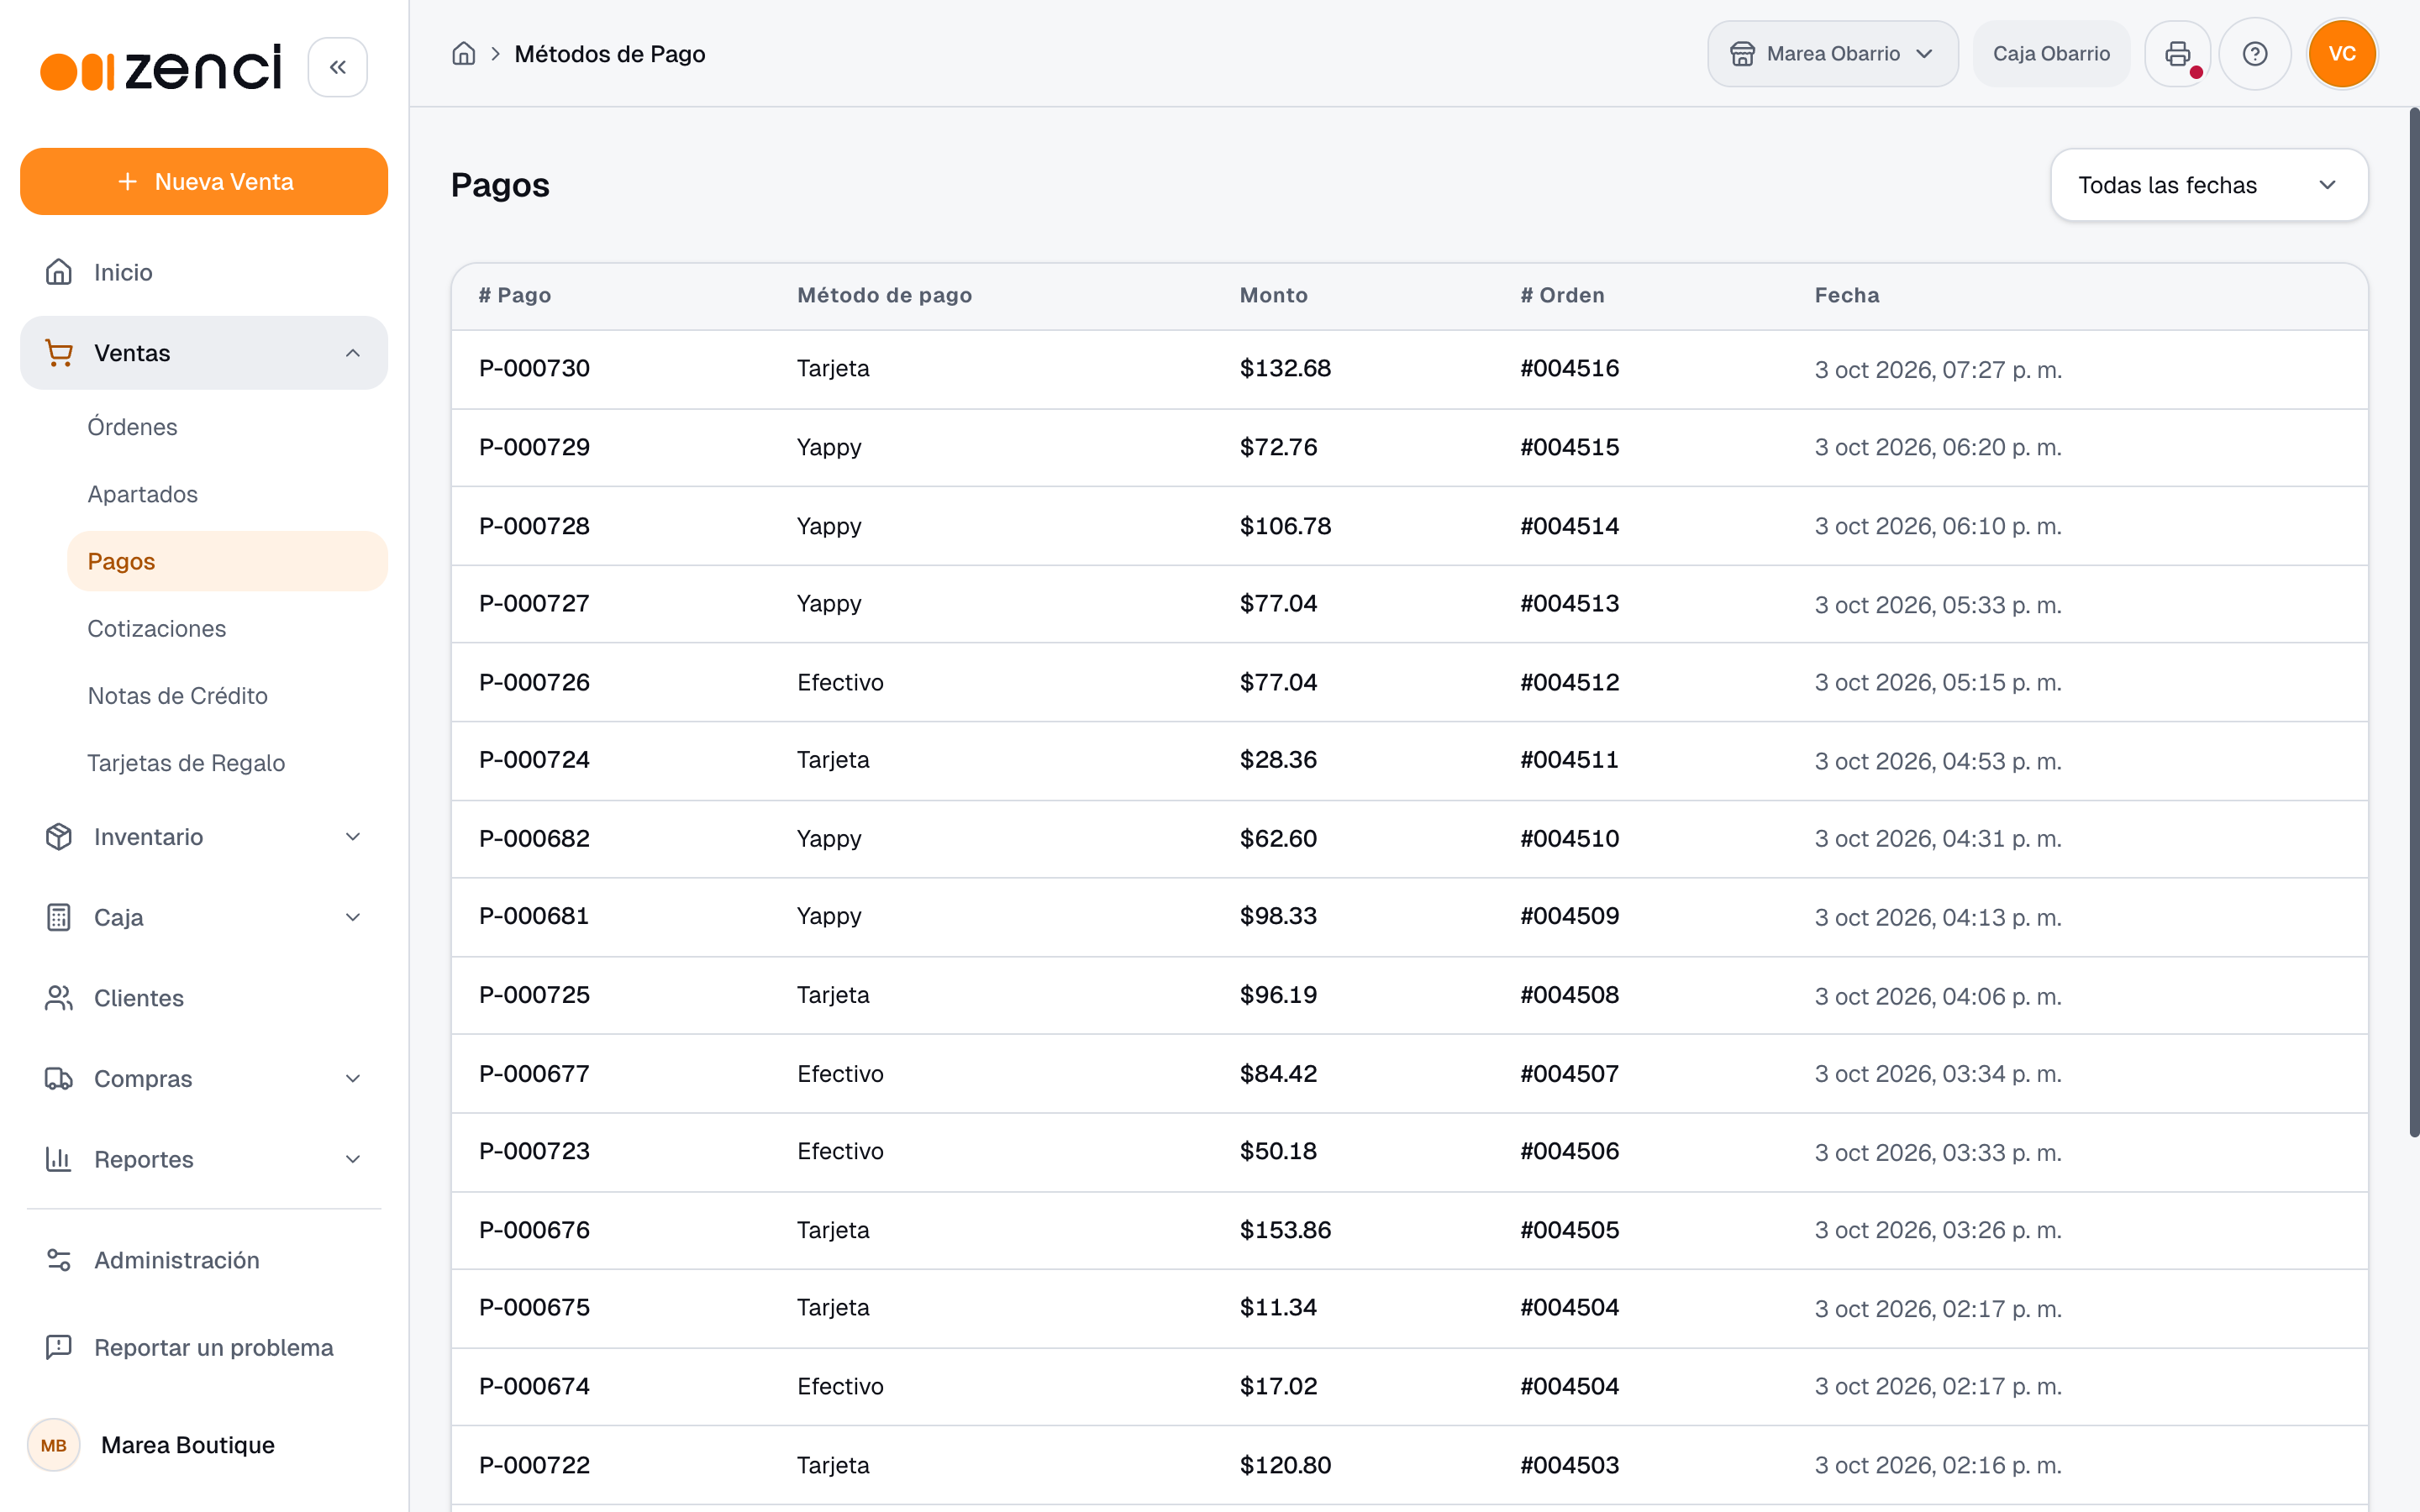
Task: Open the Apartados submenu item
Action: click(227, 494)
